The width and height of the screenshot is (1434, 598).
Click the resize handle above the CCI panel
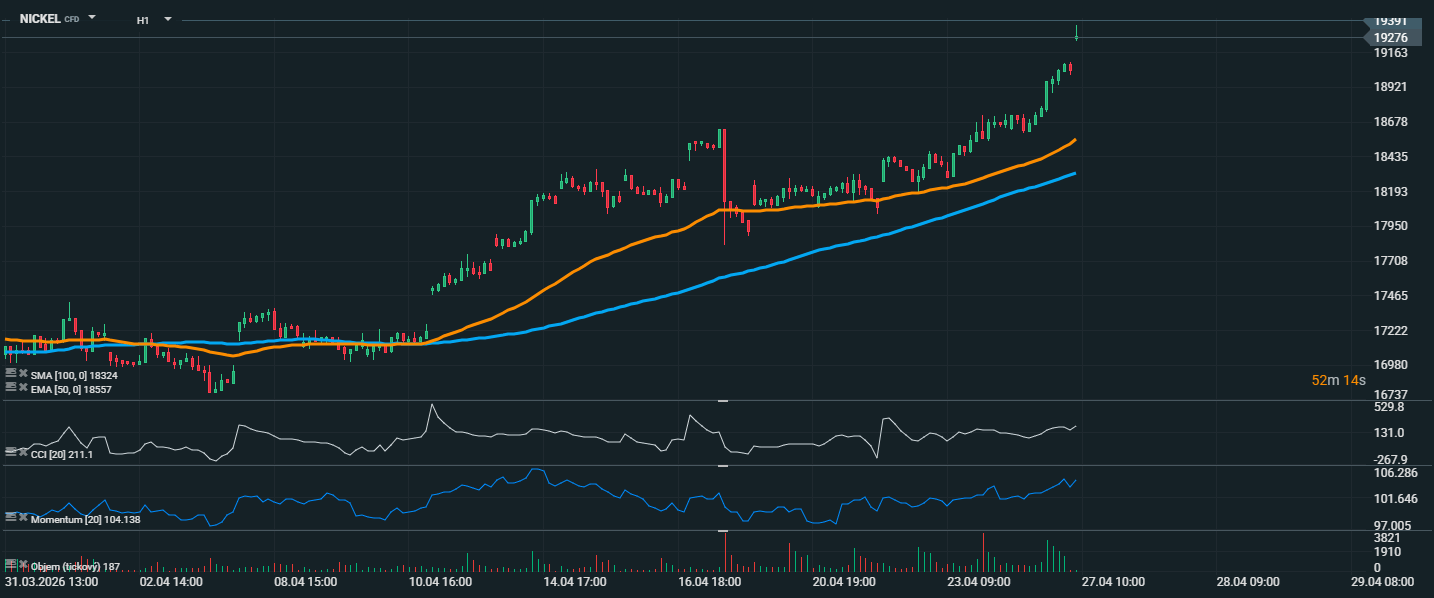point(723,400)
